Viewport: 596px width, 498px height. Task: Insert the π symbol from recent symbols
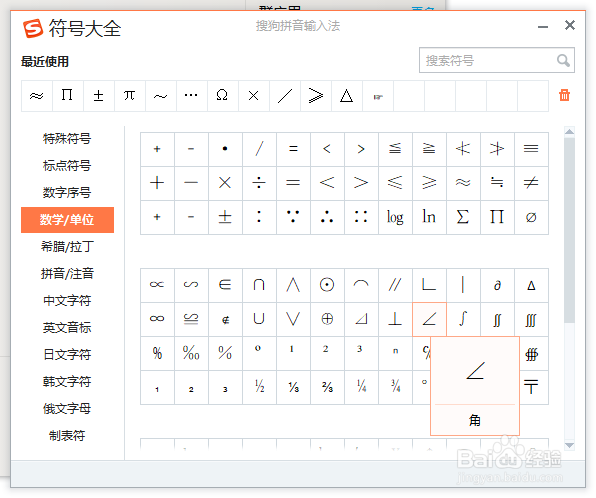click(x=129, y=95)
